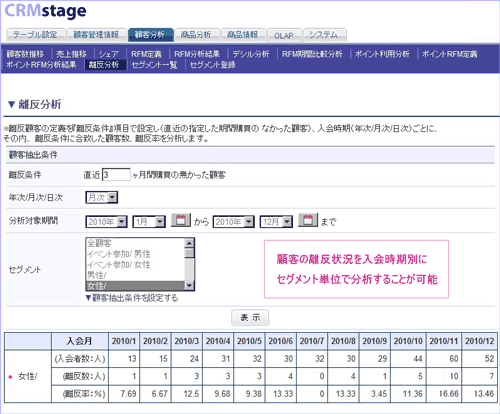Open RFM分析結果 submenu item
Screen dimensions: 500x414
pos(197,54)
